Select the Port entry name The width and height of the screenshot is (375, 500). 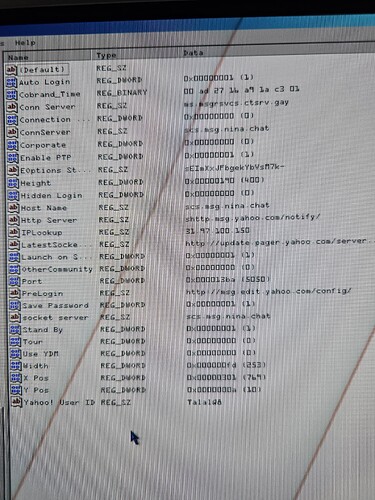[32, 281]
